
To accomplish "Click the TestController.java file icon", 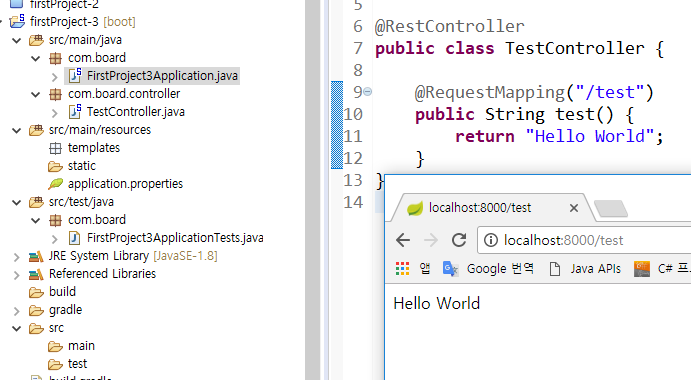I will point(74,112).
